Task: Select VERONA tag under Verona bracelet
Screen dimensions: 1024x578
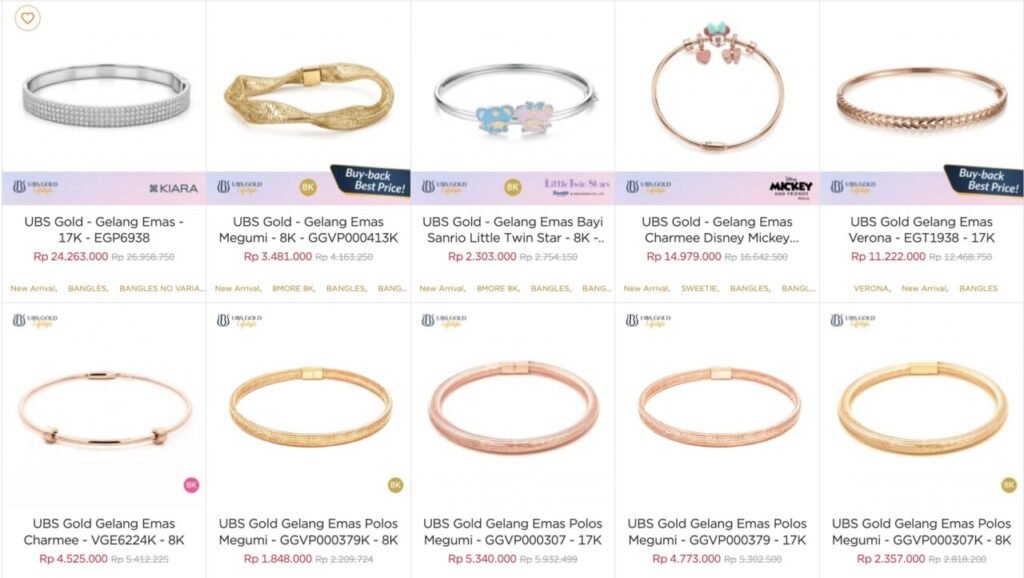Action: (872, 288)
